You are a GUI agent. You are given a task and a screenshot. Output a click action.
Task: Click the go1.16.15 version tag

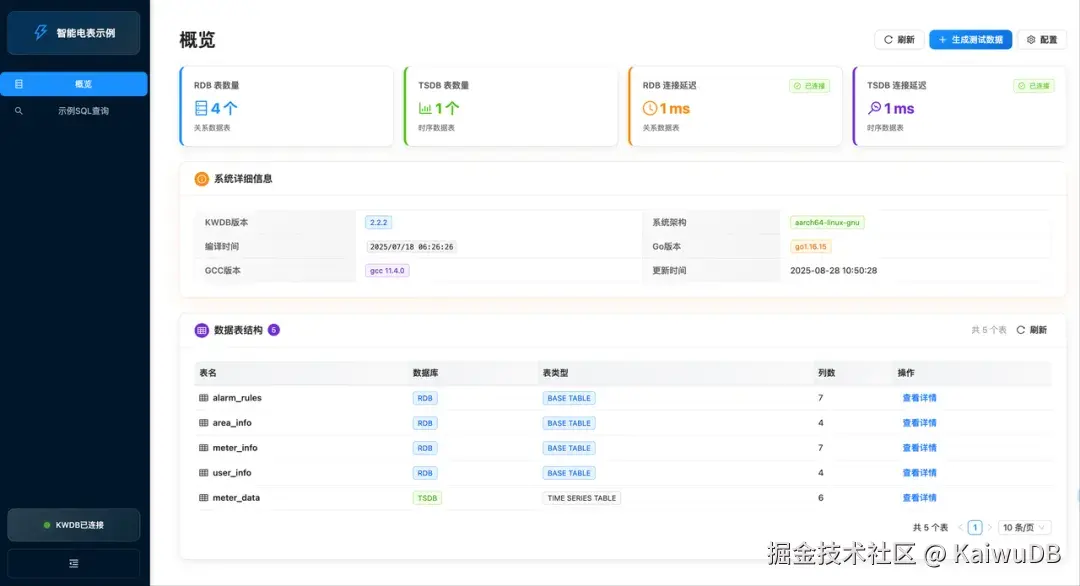pyautogui.click(x=811, y=247)
